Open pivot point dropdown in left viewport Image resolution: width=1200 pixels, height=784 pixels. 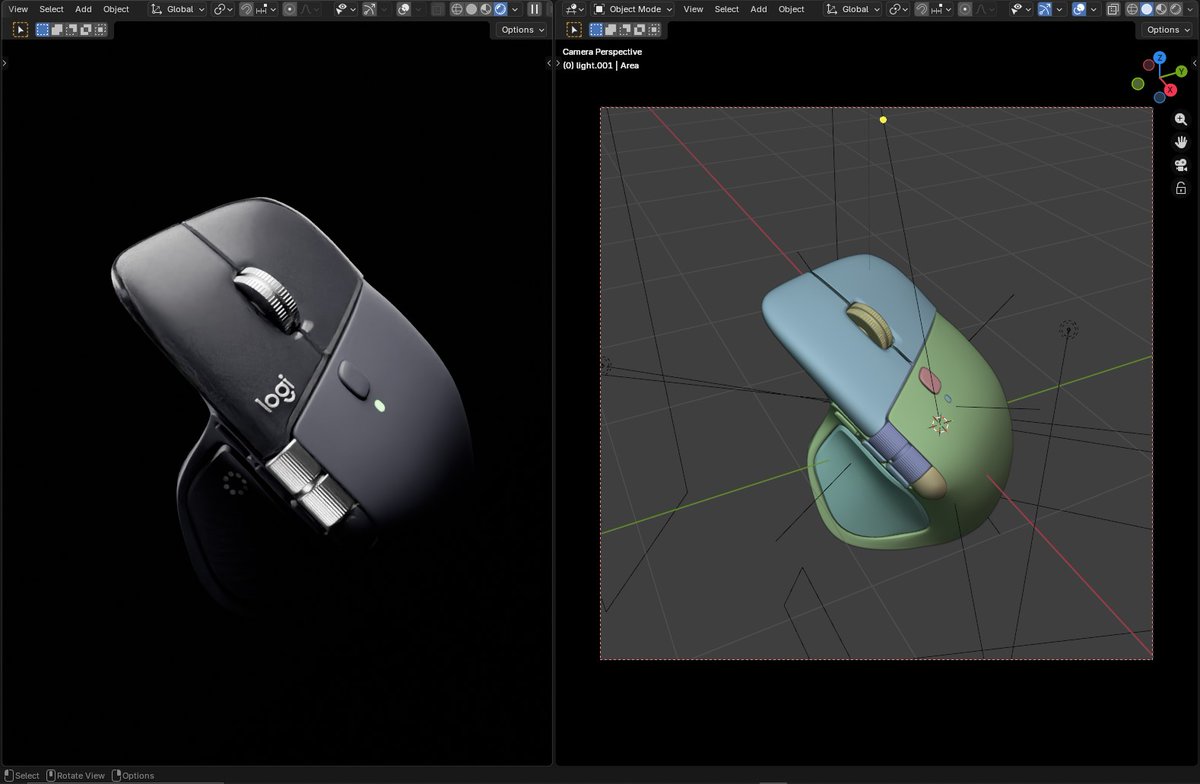tap(224, 9)
